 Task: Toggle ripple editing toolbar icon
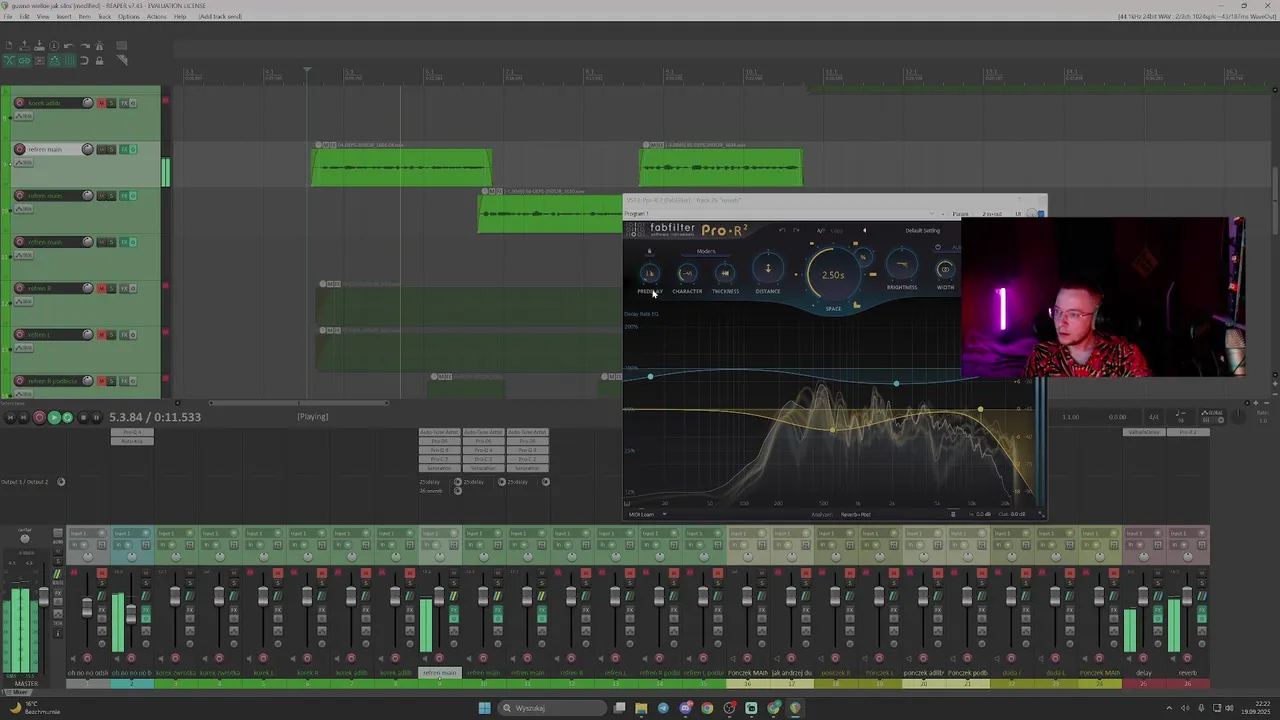pyautogui.click(x=39, y=60)
